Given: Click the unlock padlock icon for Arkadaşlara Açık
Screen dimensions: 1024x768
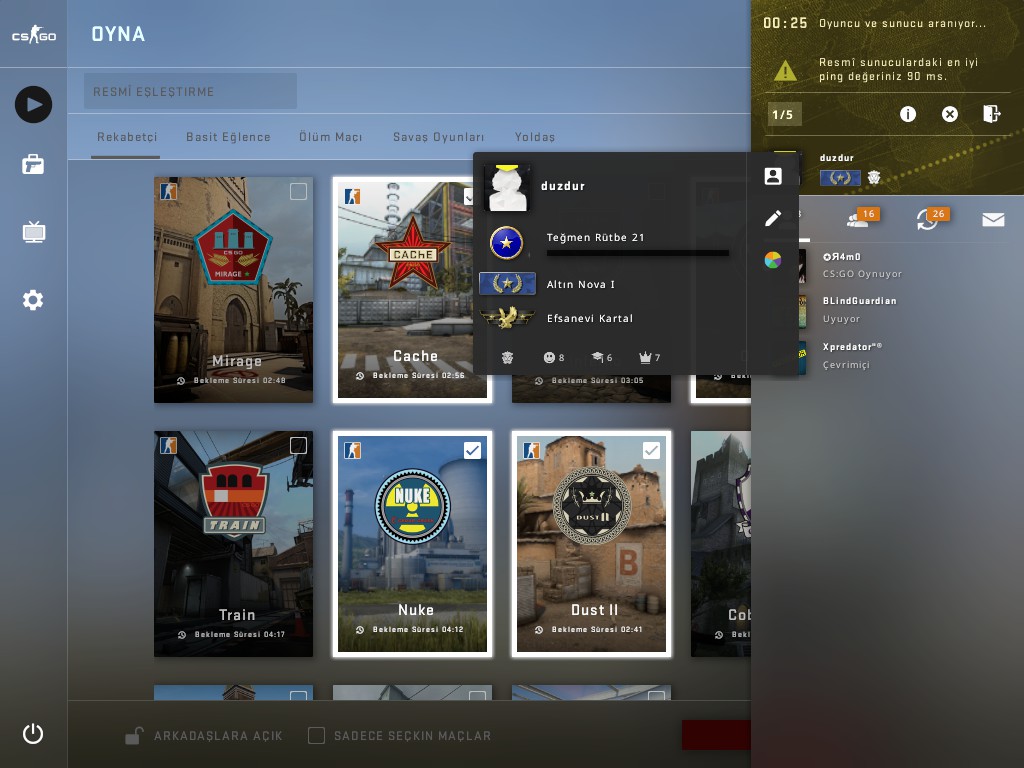Looking at the screenshot, I should pos(134,735).
